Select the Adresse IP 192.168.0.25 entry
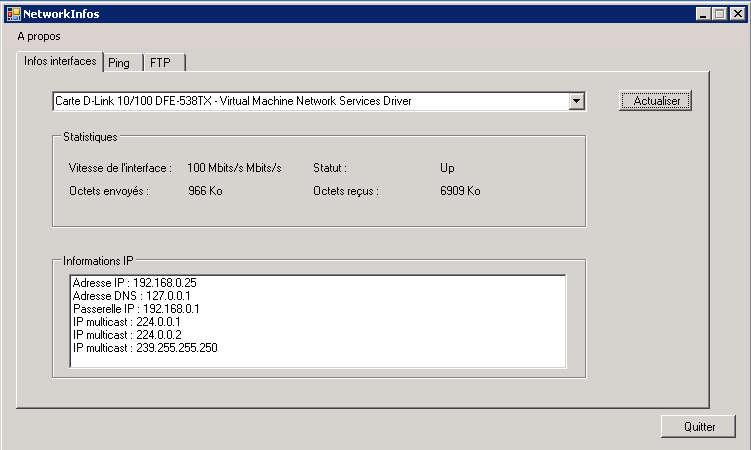The height and width of the screenshot is (450, 751). (134, 283)
